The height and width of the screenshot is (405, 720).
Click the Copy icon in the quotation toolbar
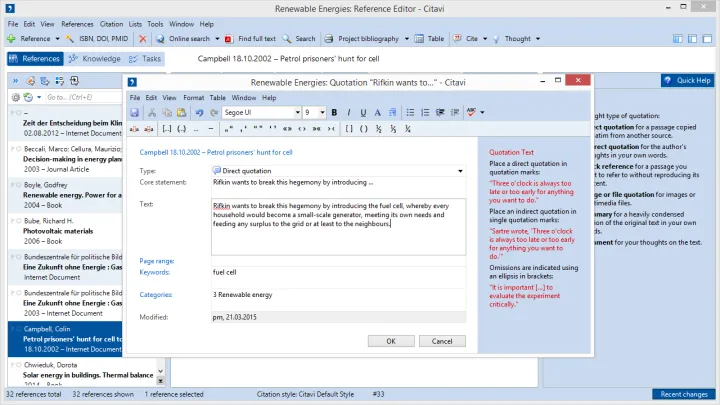coord(167,112)
